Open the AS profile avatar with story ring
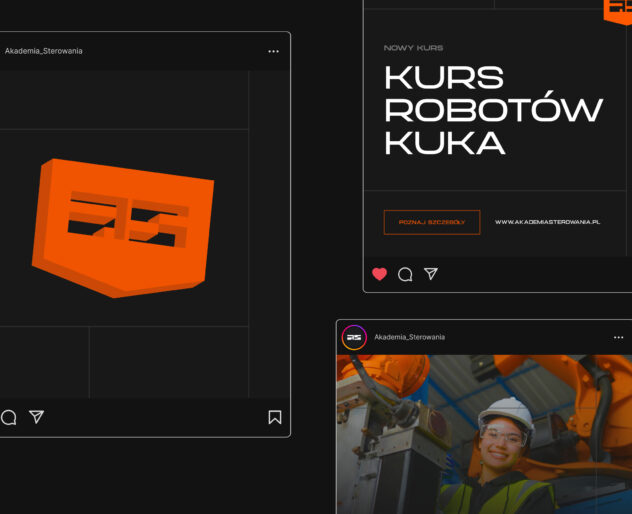The width and height of the screenshot is (632, 514). coord(354,337)
